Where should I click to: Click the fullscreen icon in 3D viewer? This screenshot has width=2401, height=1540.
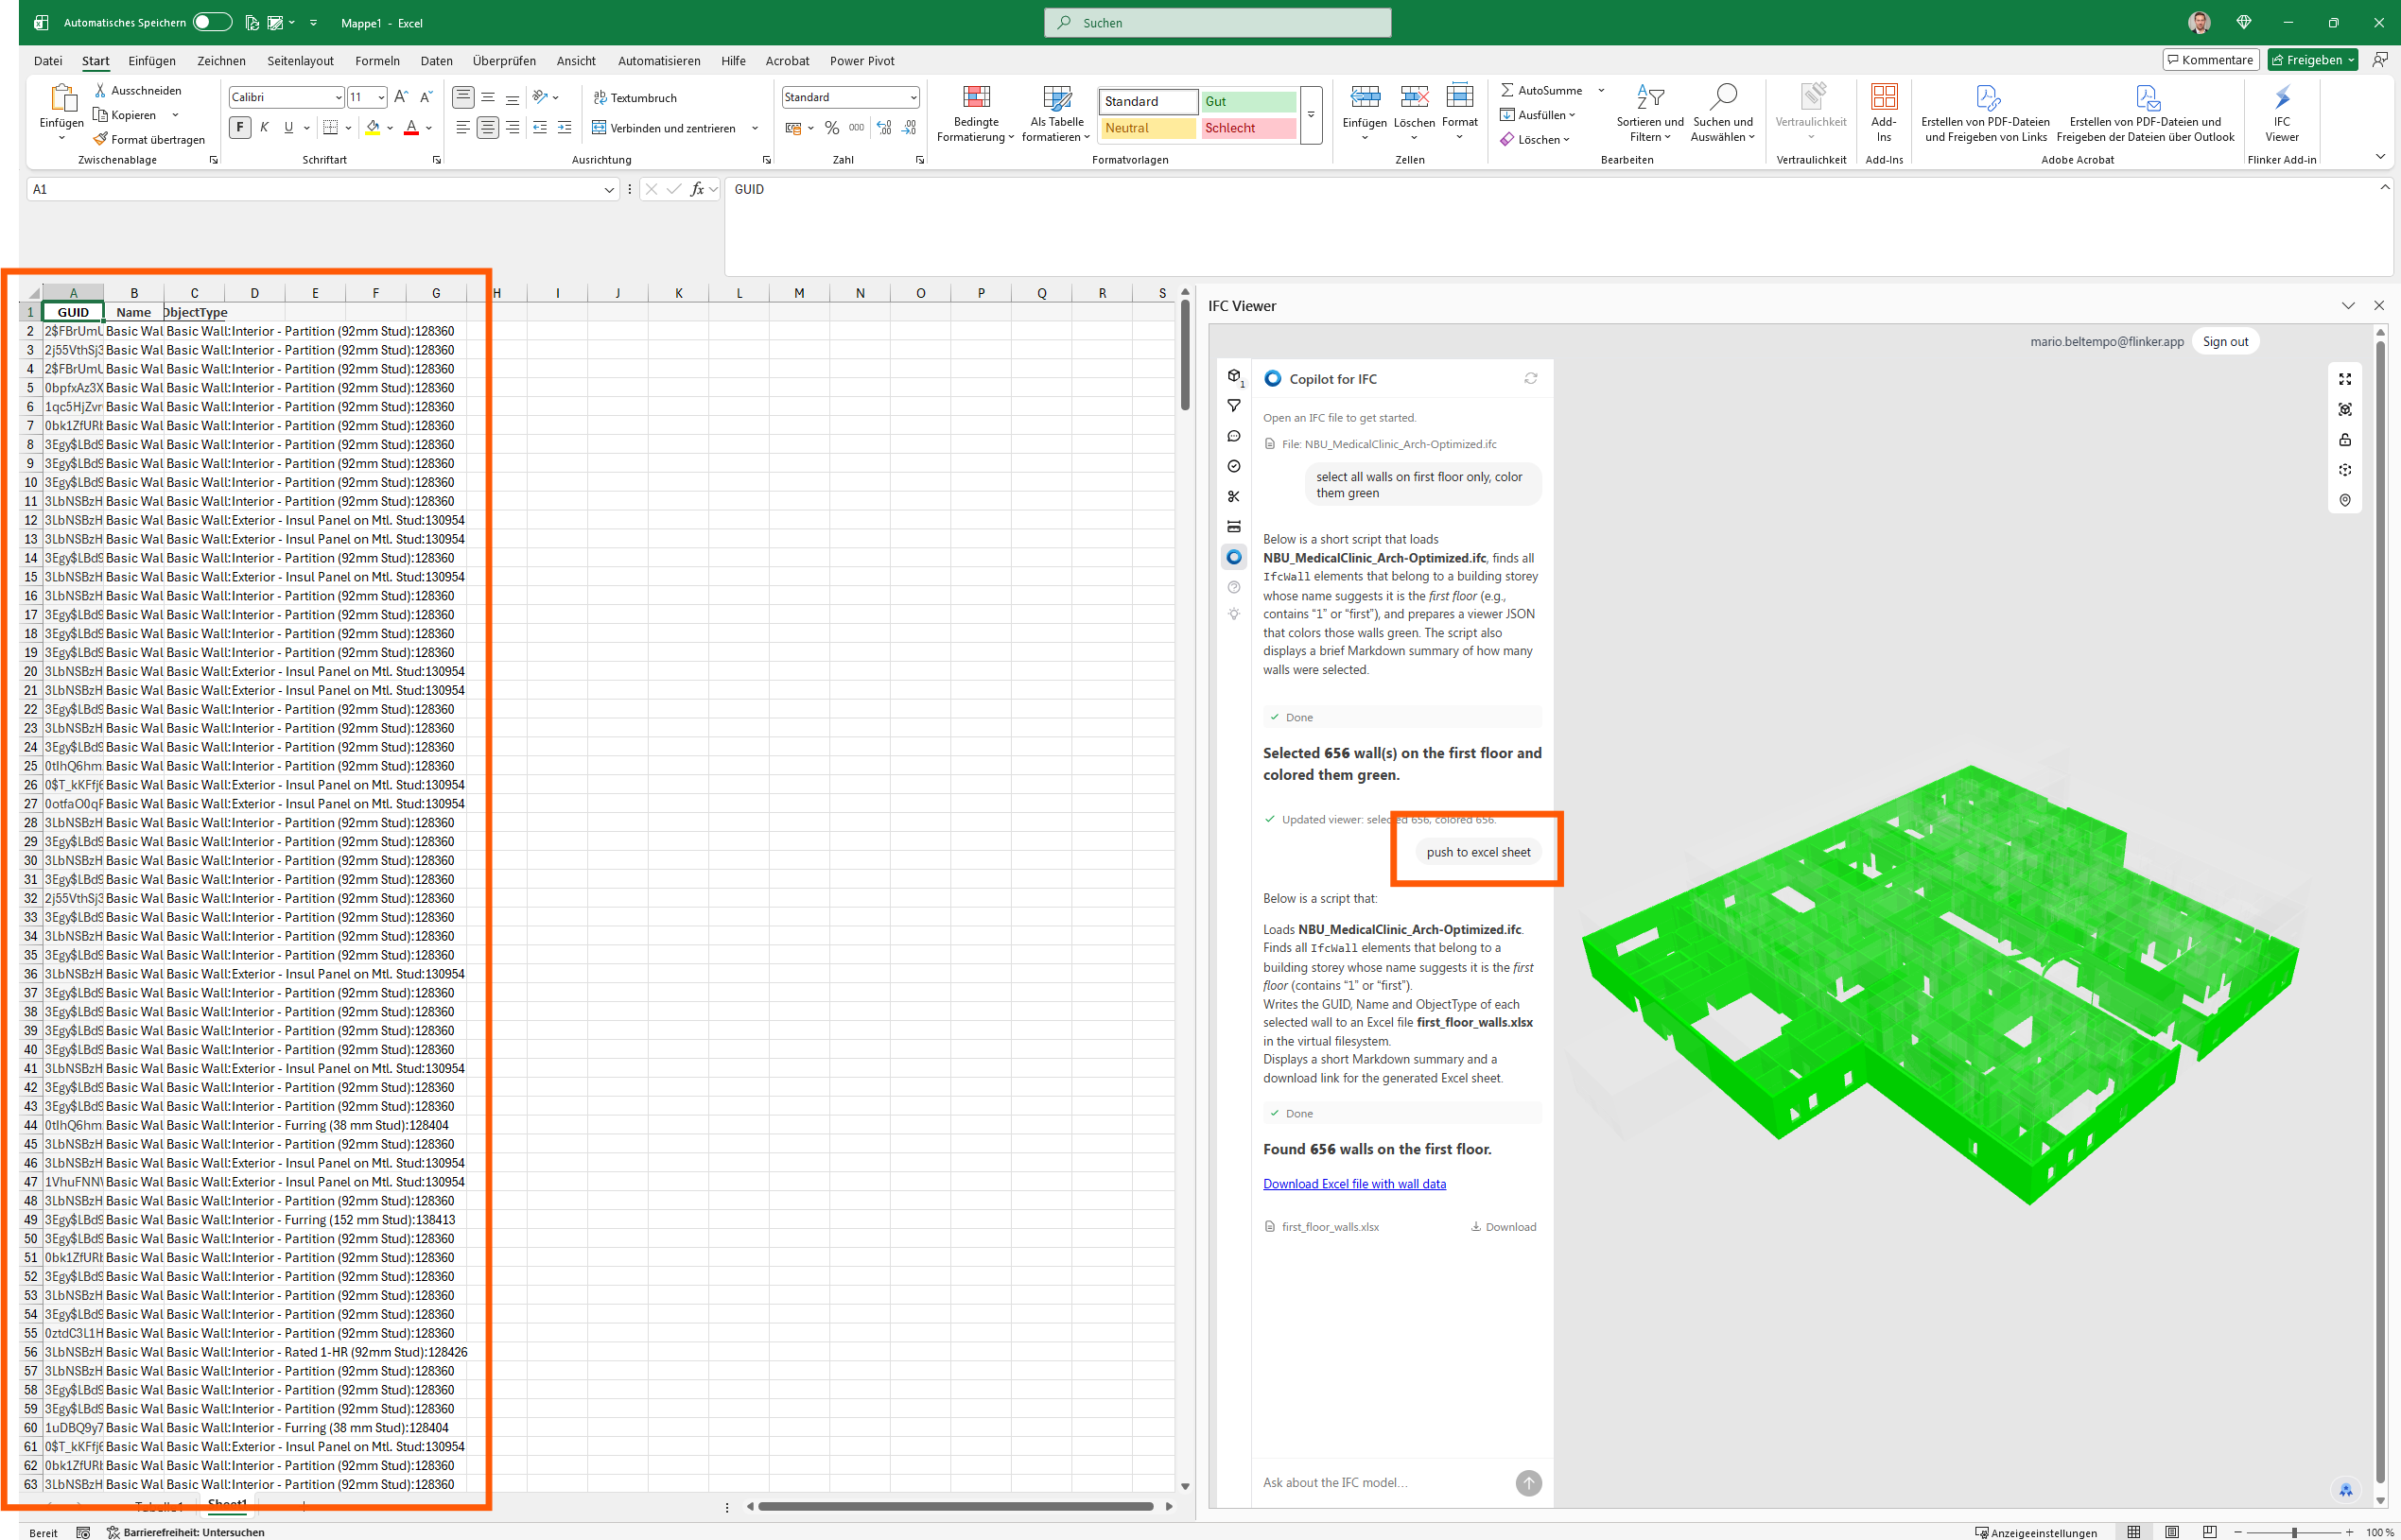2345,379
